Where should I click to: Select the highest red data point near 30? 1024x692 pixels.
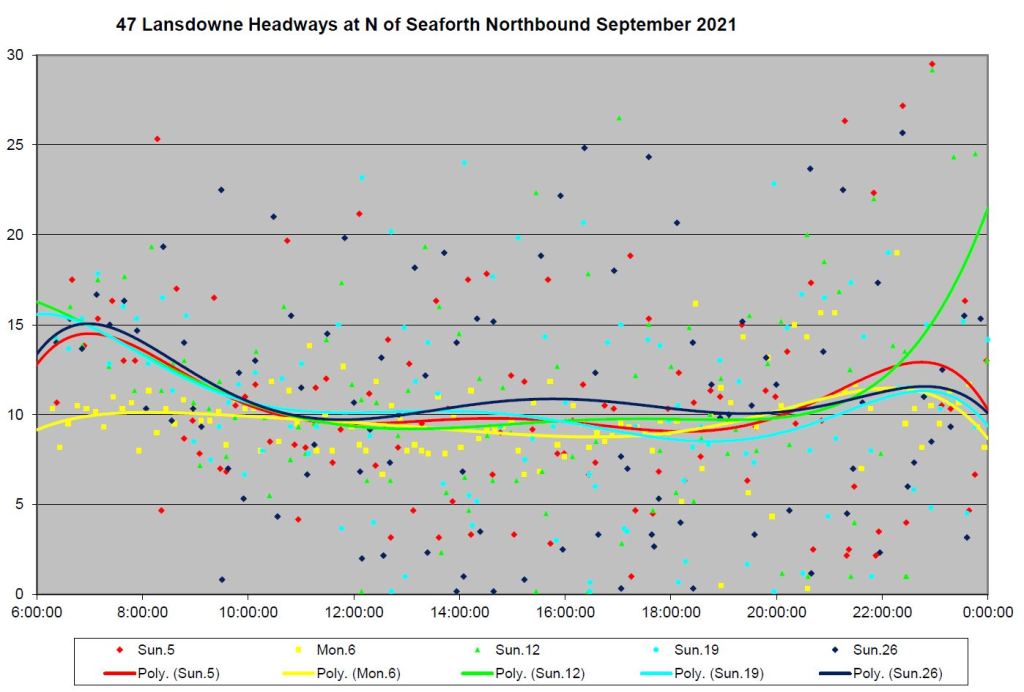pyautogui.click(x=931, y=64)
